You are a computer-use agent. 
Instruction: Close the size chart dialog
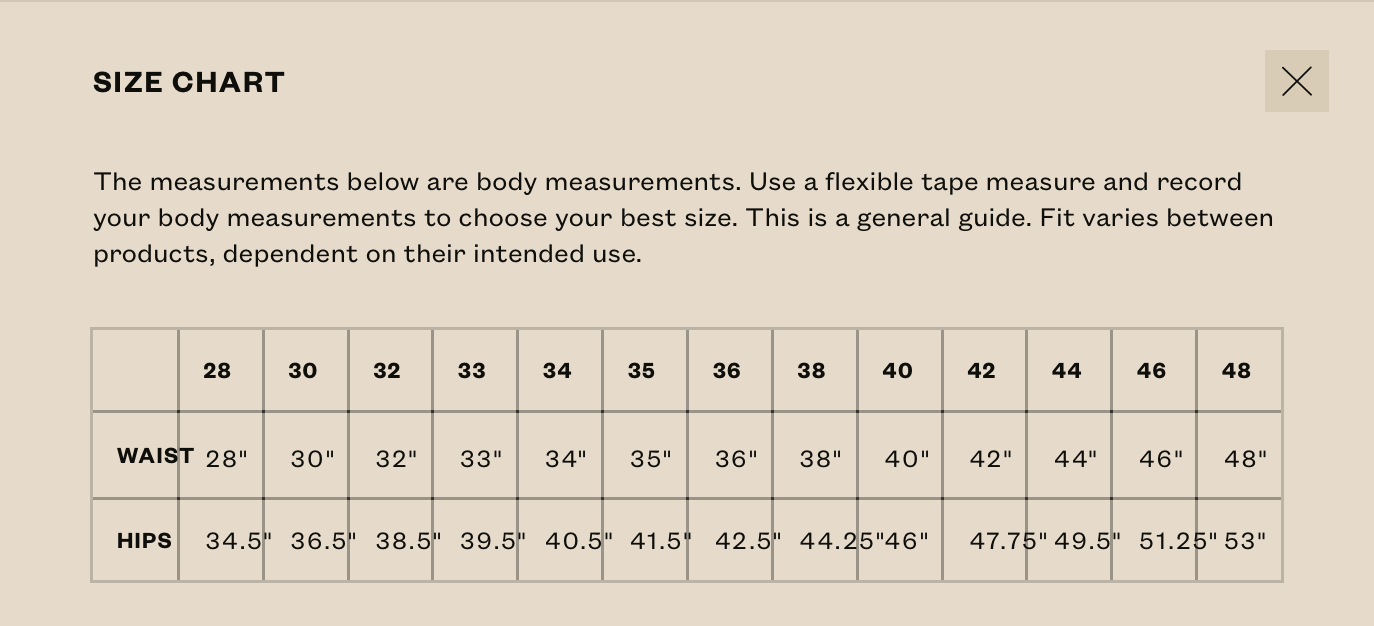pos(1296,81)
